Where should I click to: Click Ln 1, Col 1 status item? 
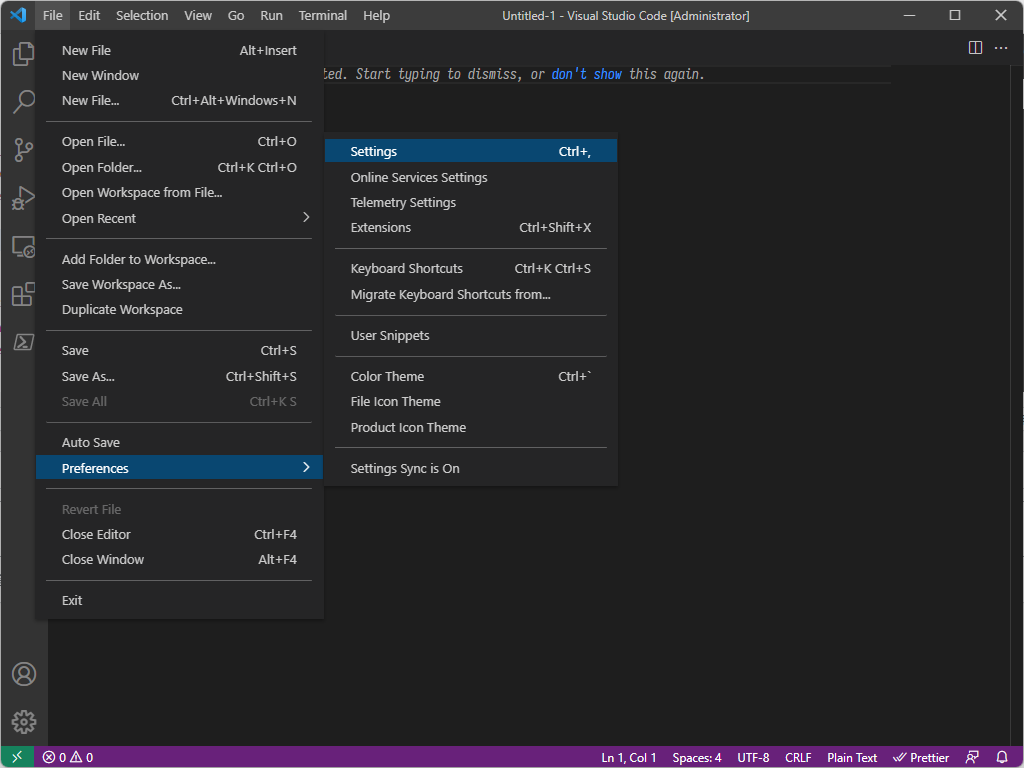pyautogui.click(x=628, y=758)
